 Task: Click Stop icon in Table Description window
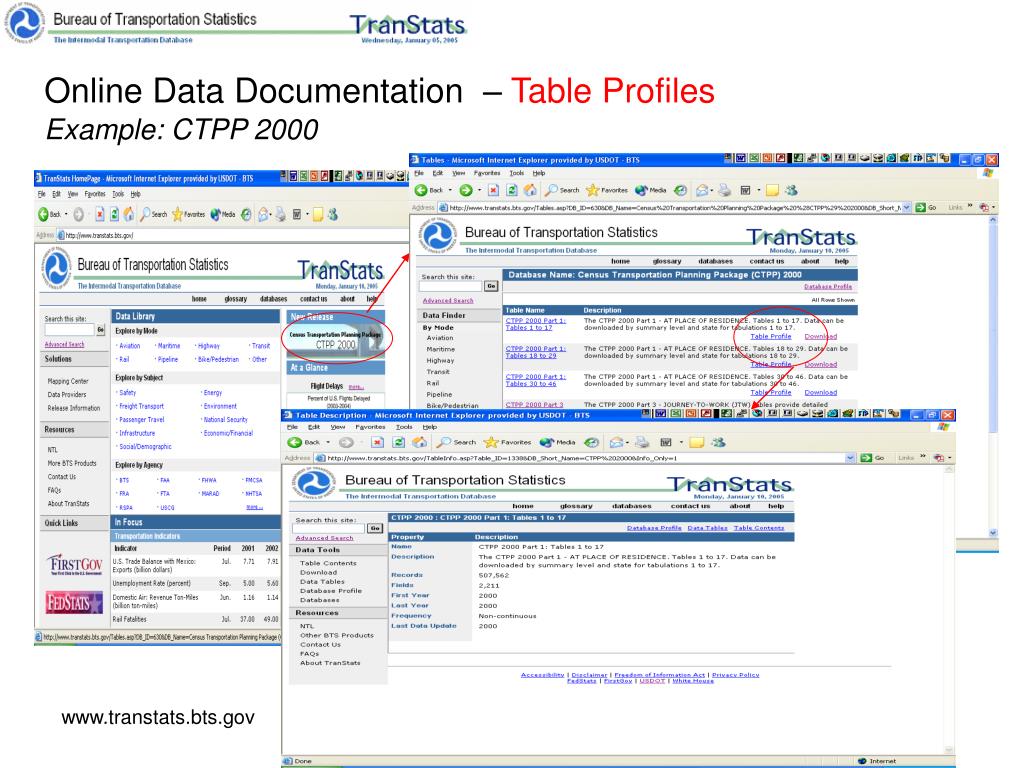[x=377, y=442]
